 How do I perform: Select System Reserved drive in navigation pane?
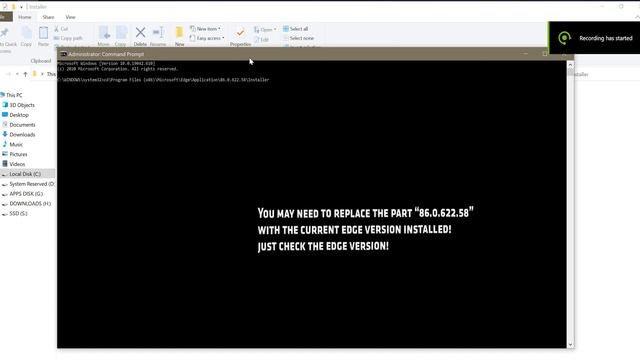(x=28, y=184)
